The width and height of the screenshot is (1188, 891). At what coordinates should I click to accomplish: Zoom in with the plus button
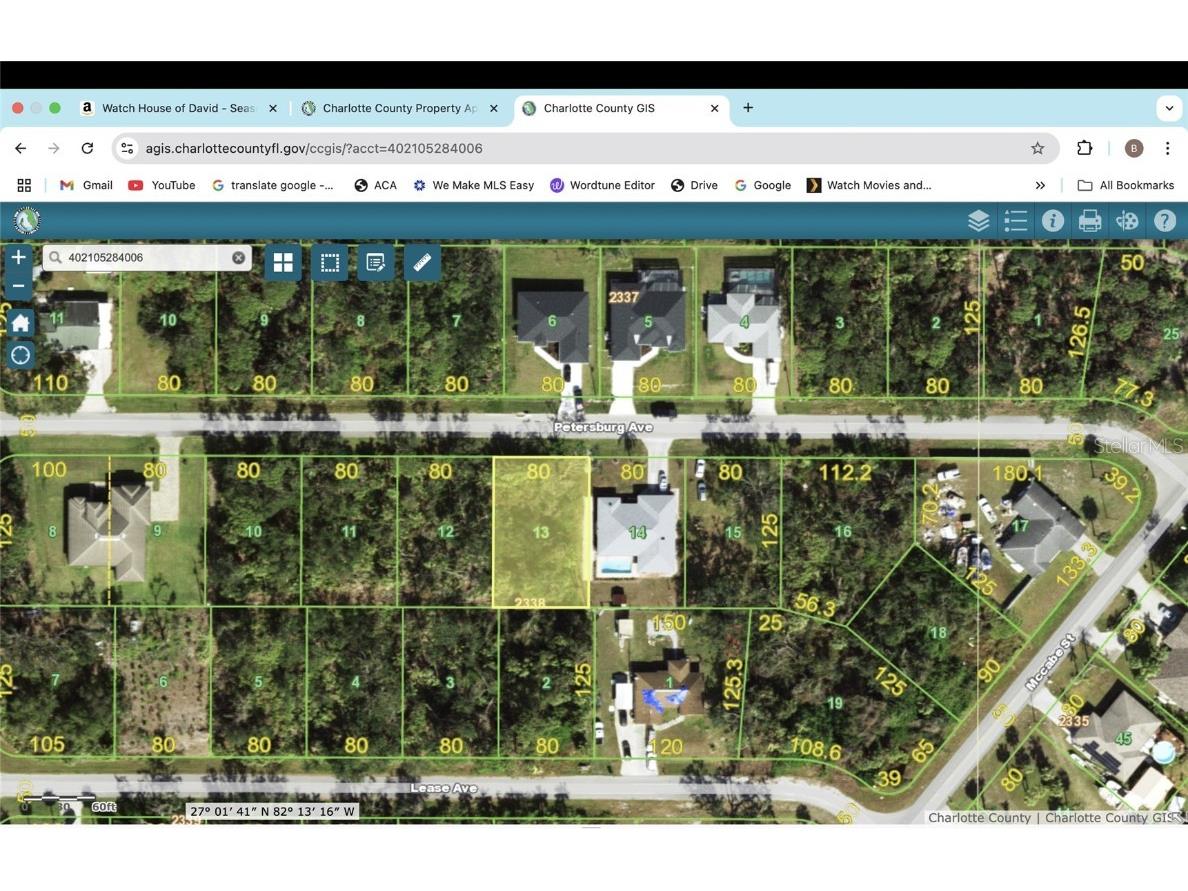click(x=17, y=256)
